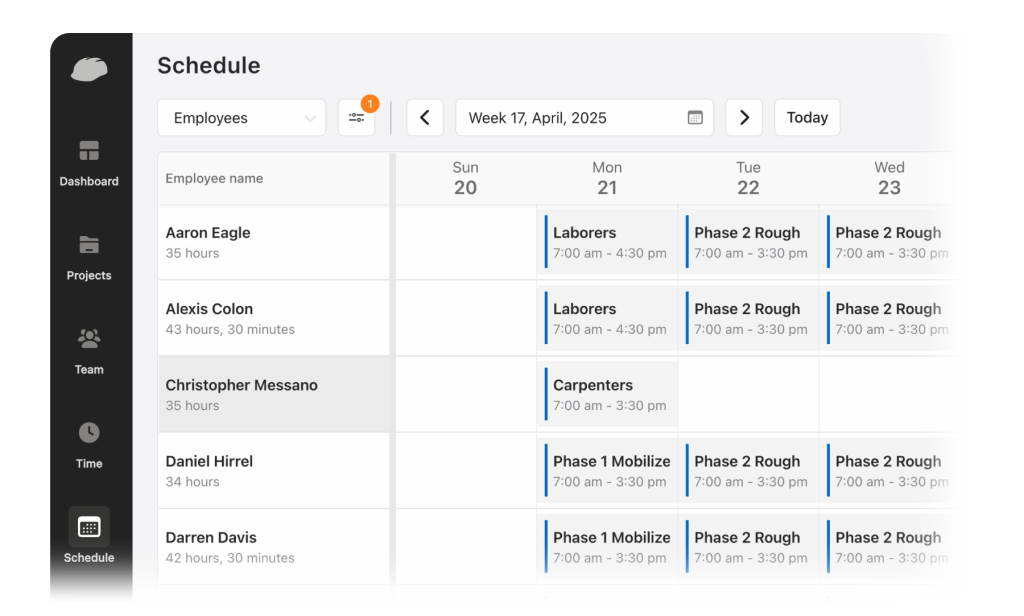Jump to Today
The width and height of the screenshot is (1024, 616).
point(807,118)
